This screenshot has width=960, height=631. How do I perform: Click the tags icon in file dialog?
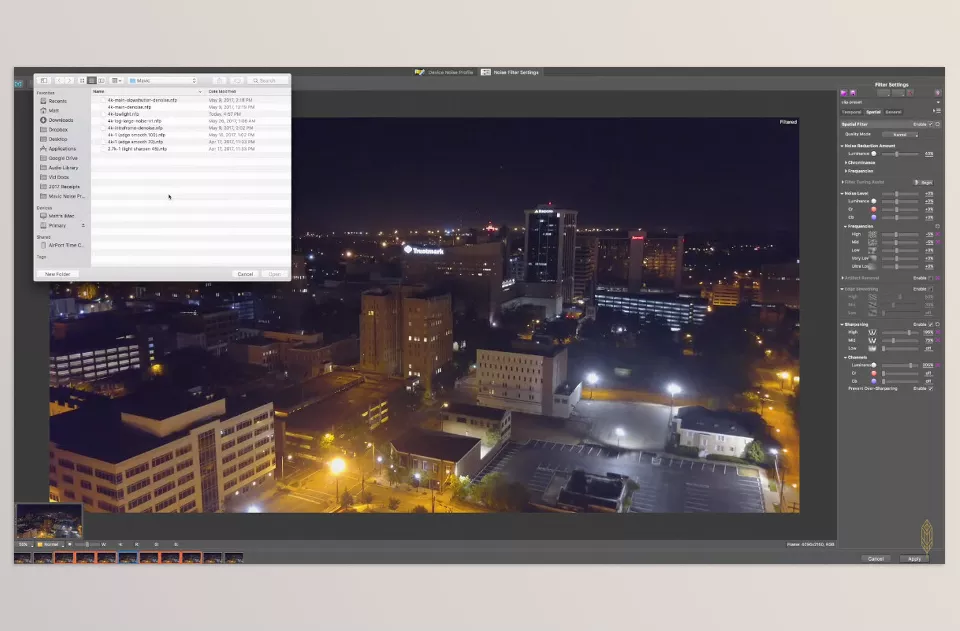(x=237, y=81)
